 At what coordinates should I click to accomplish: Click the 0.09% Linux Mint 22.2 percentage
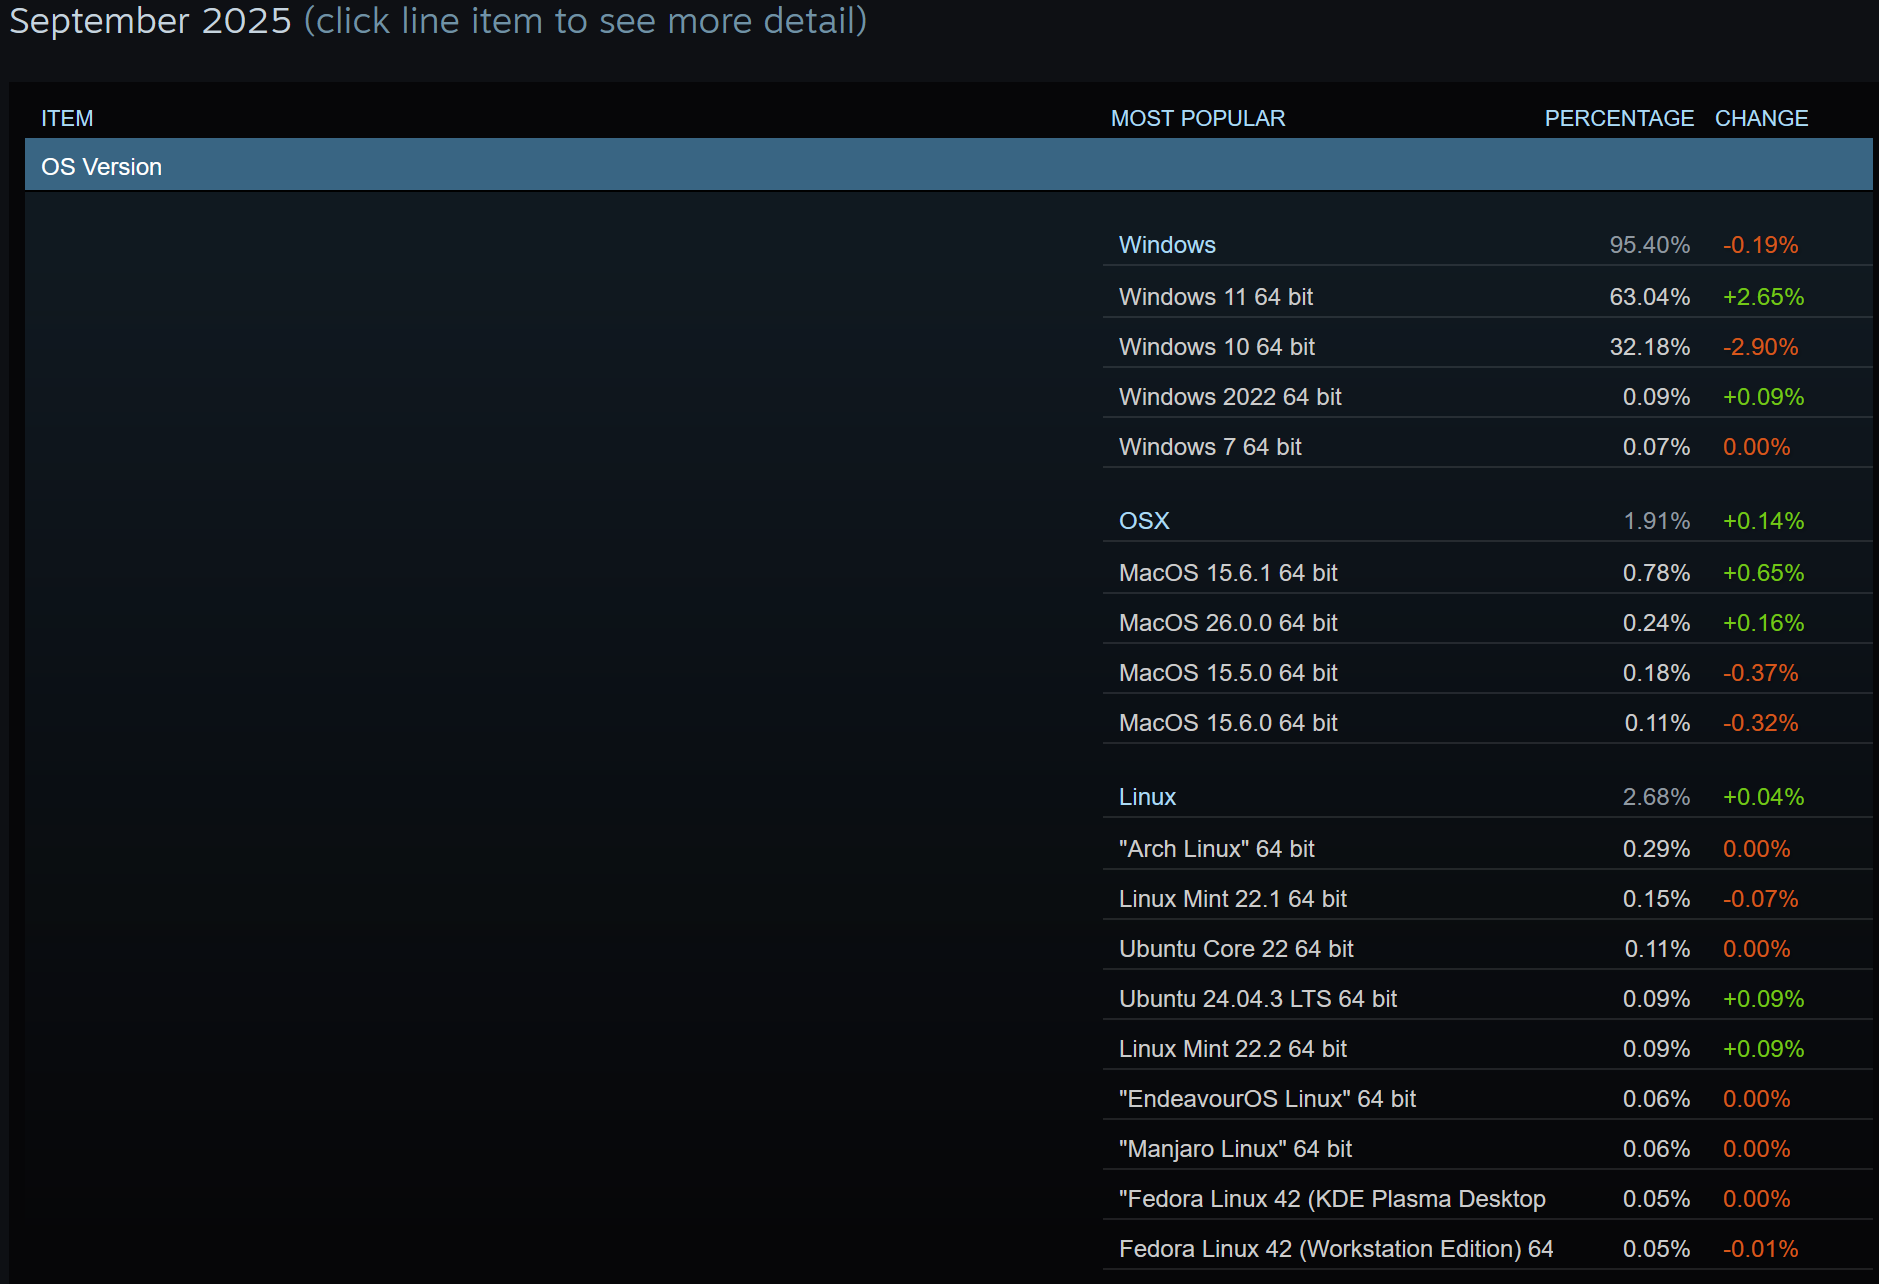(1657, 1049)
